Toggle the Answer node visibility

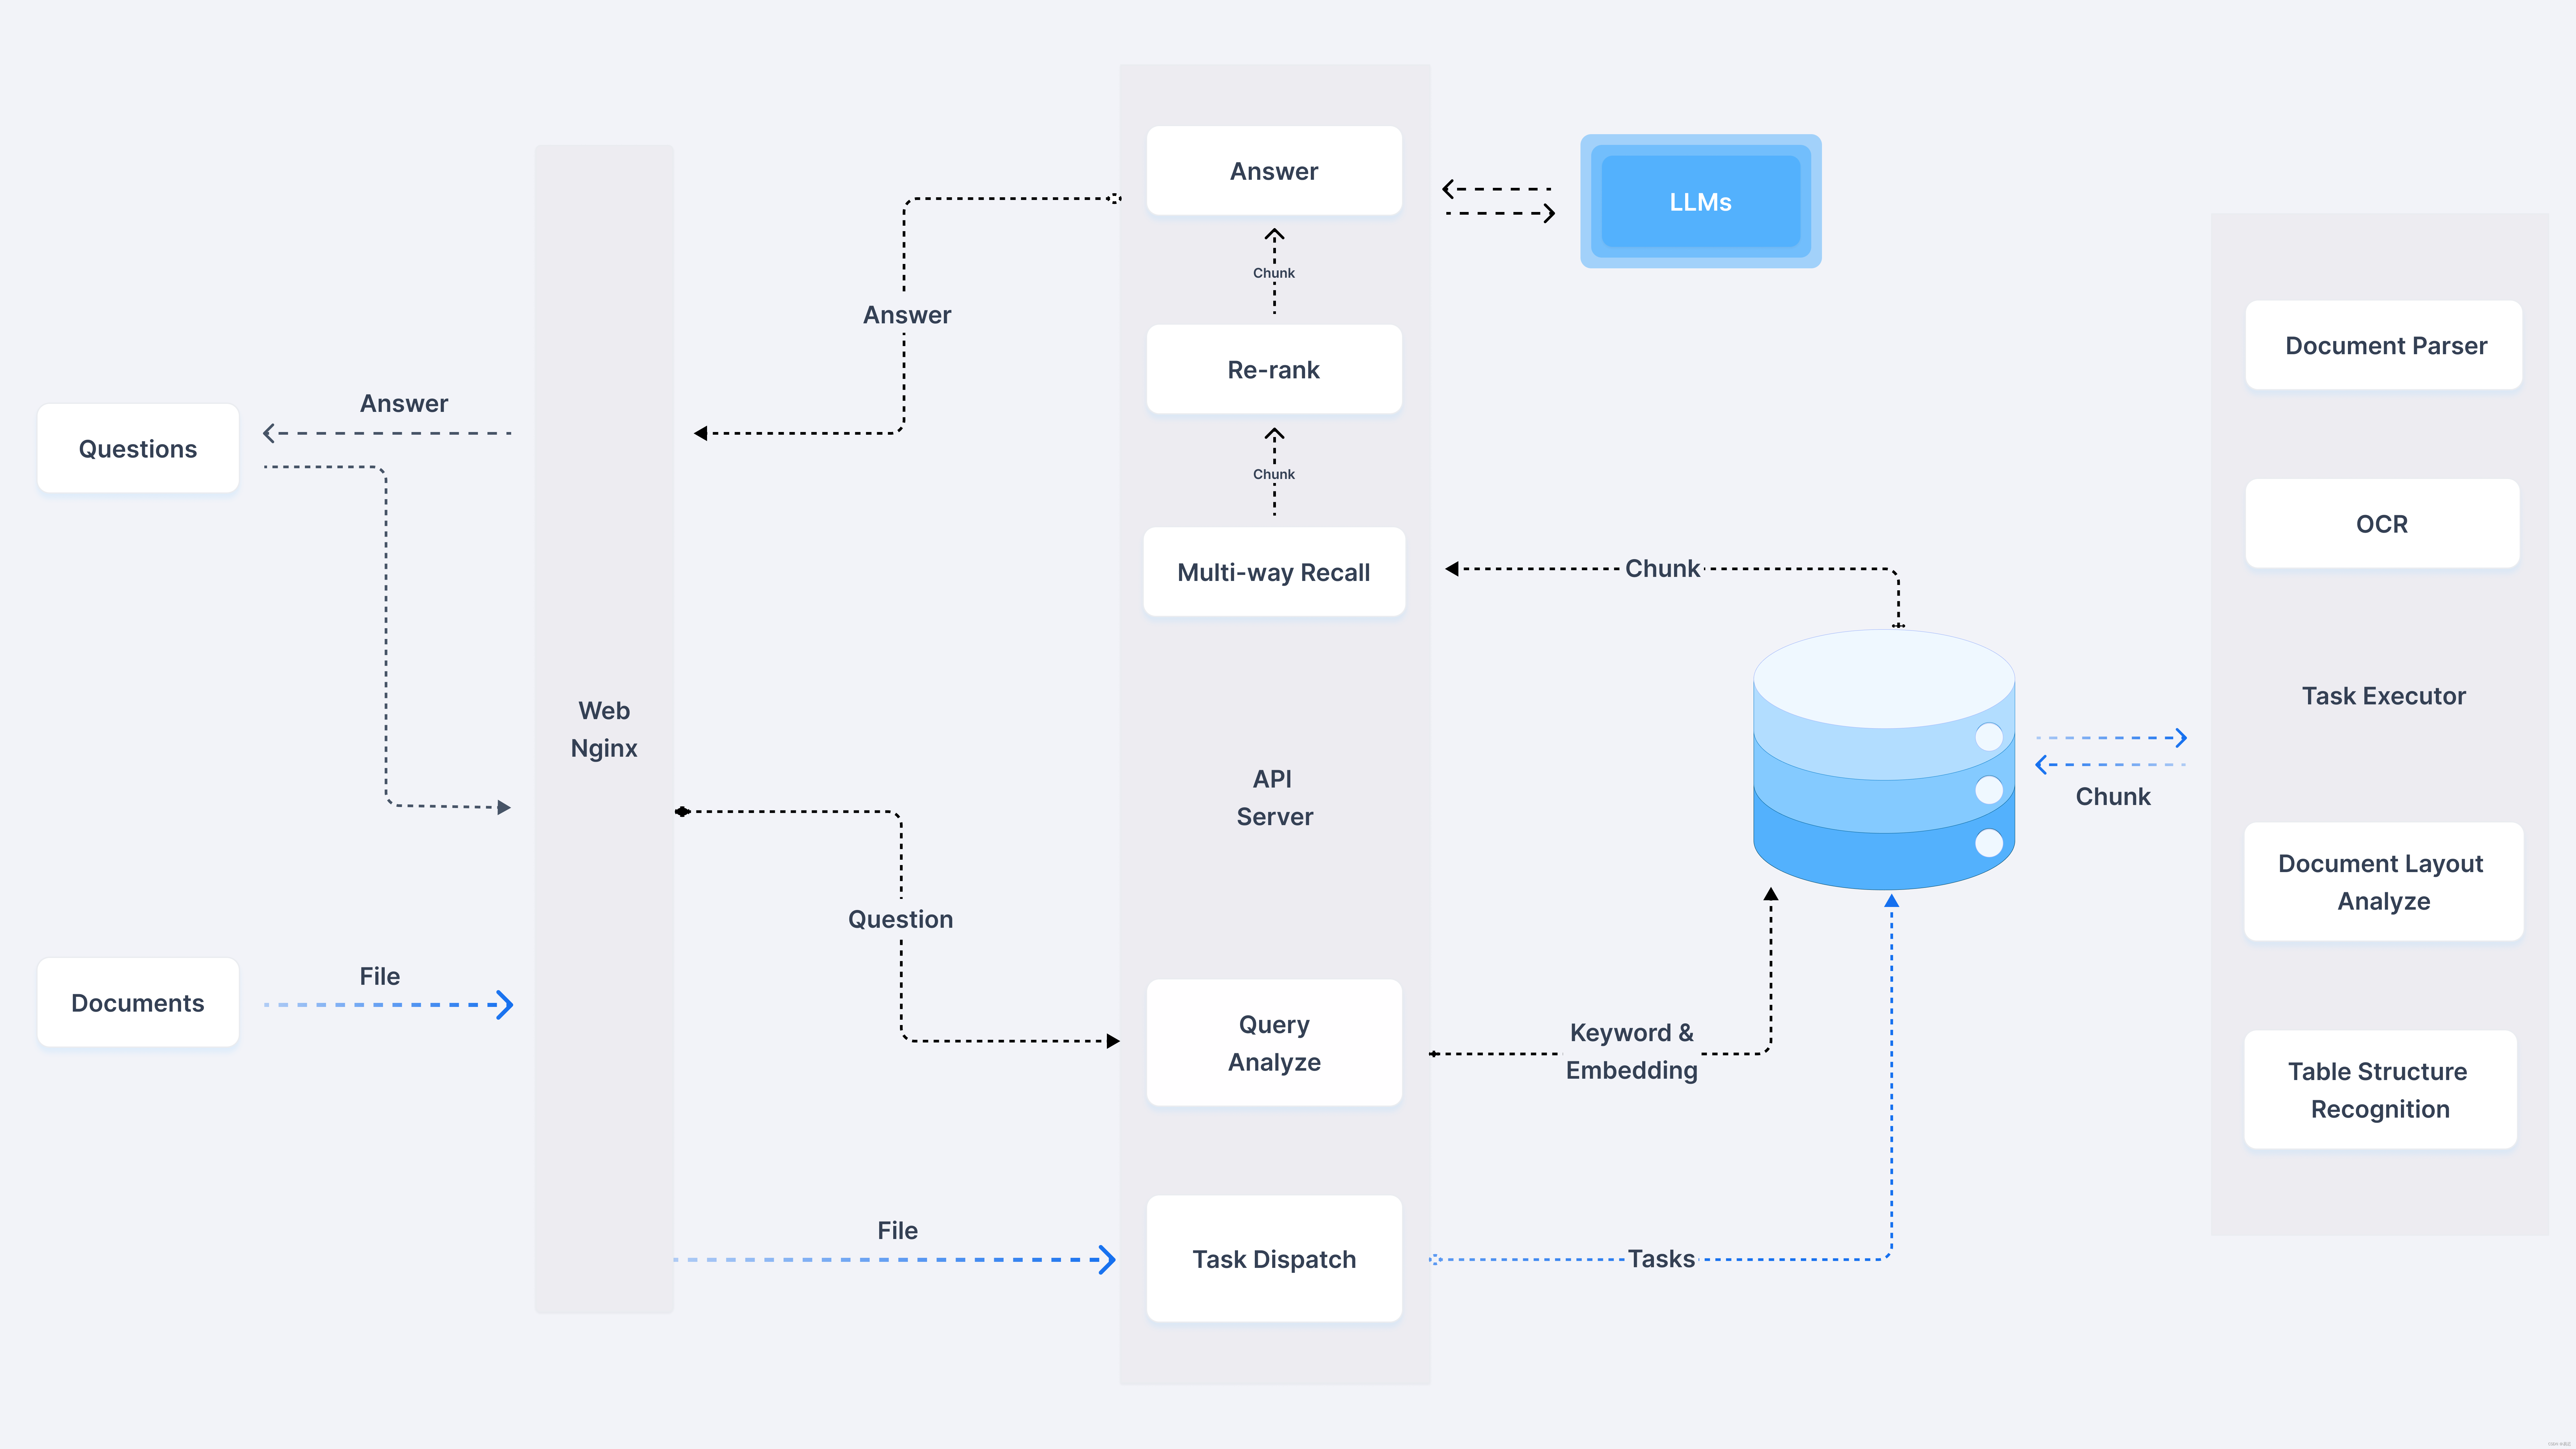pyautogui.click(x=1270, y=172)
